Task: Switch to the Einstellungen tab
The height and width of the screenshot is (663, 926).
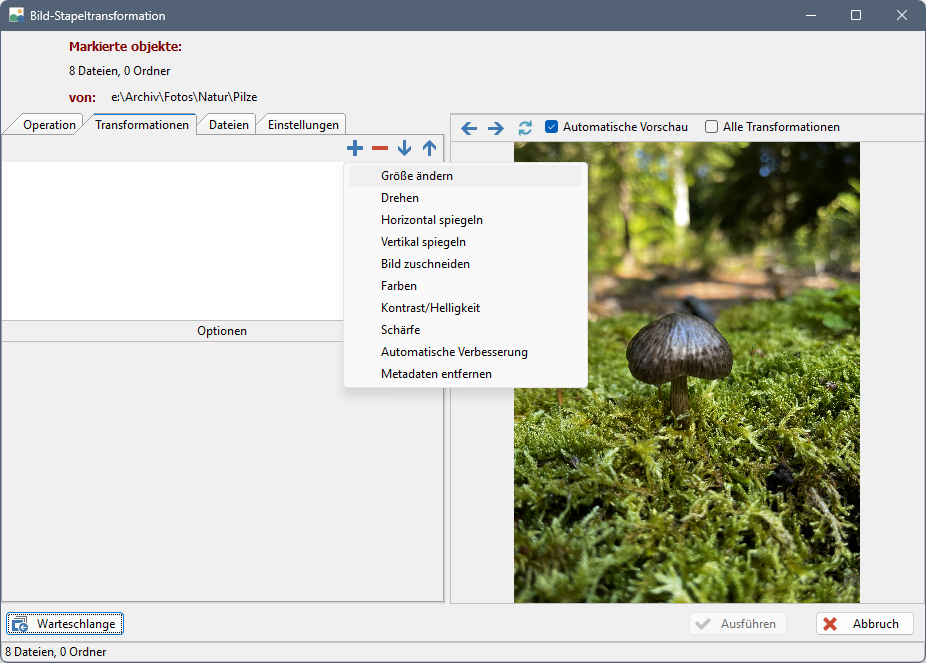Action: point(301,125)
